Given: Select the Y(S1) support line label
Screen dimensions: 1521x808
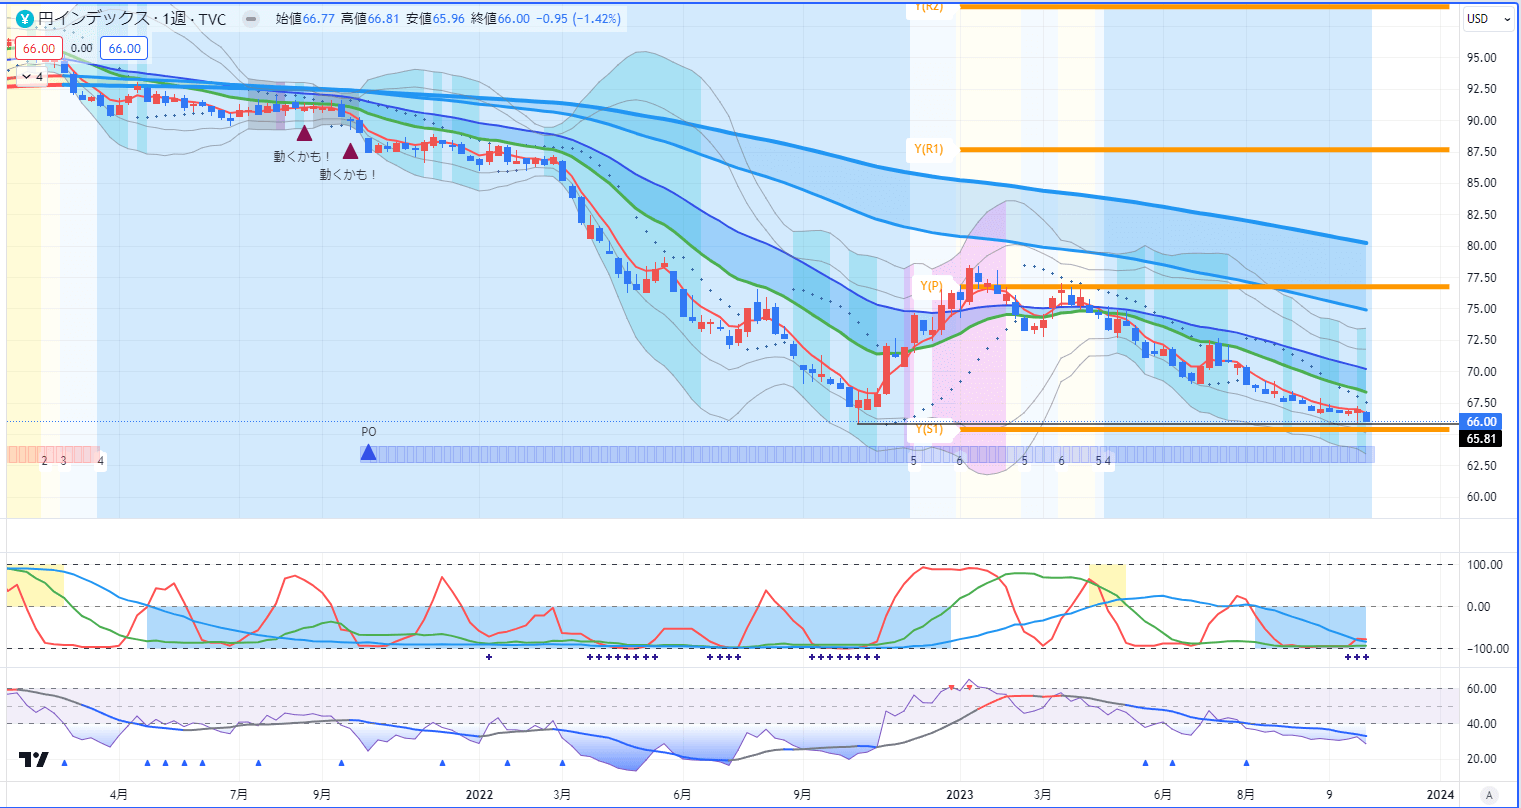Looking at the screenshot, I should tap(928, 430).
